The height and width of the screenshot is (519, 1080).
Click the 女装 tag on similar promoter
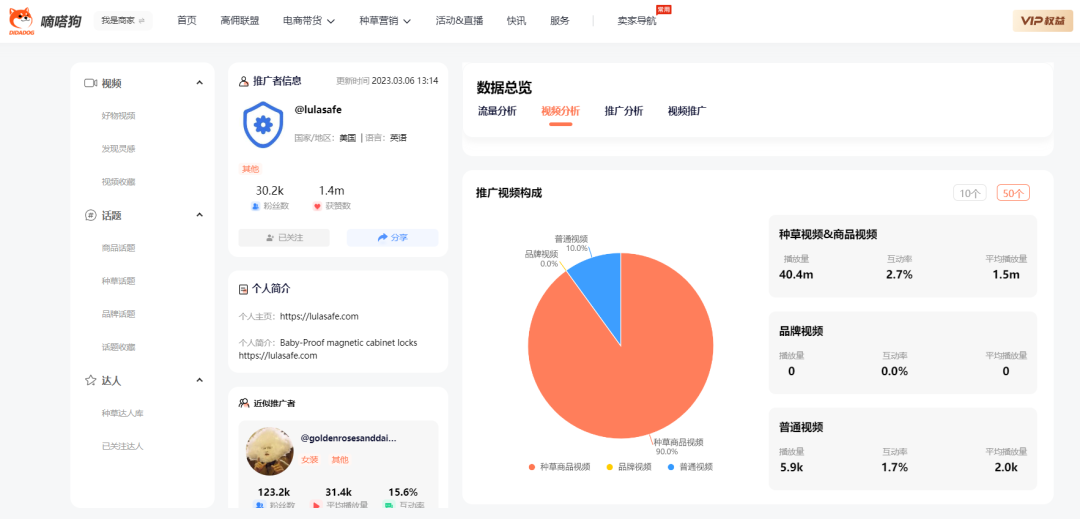310,460
